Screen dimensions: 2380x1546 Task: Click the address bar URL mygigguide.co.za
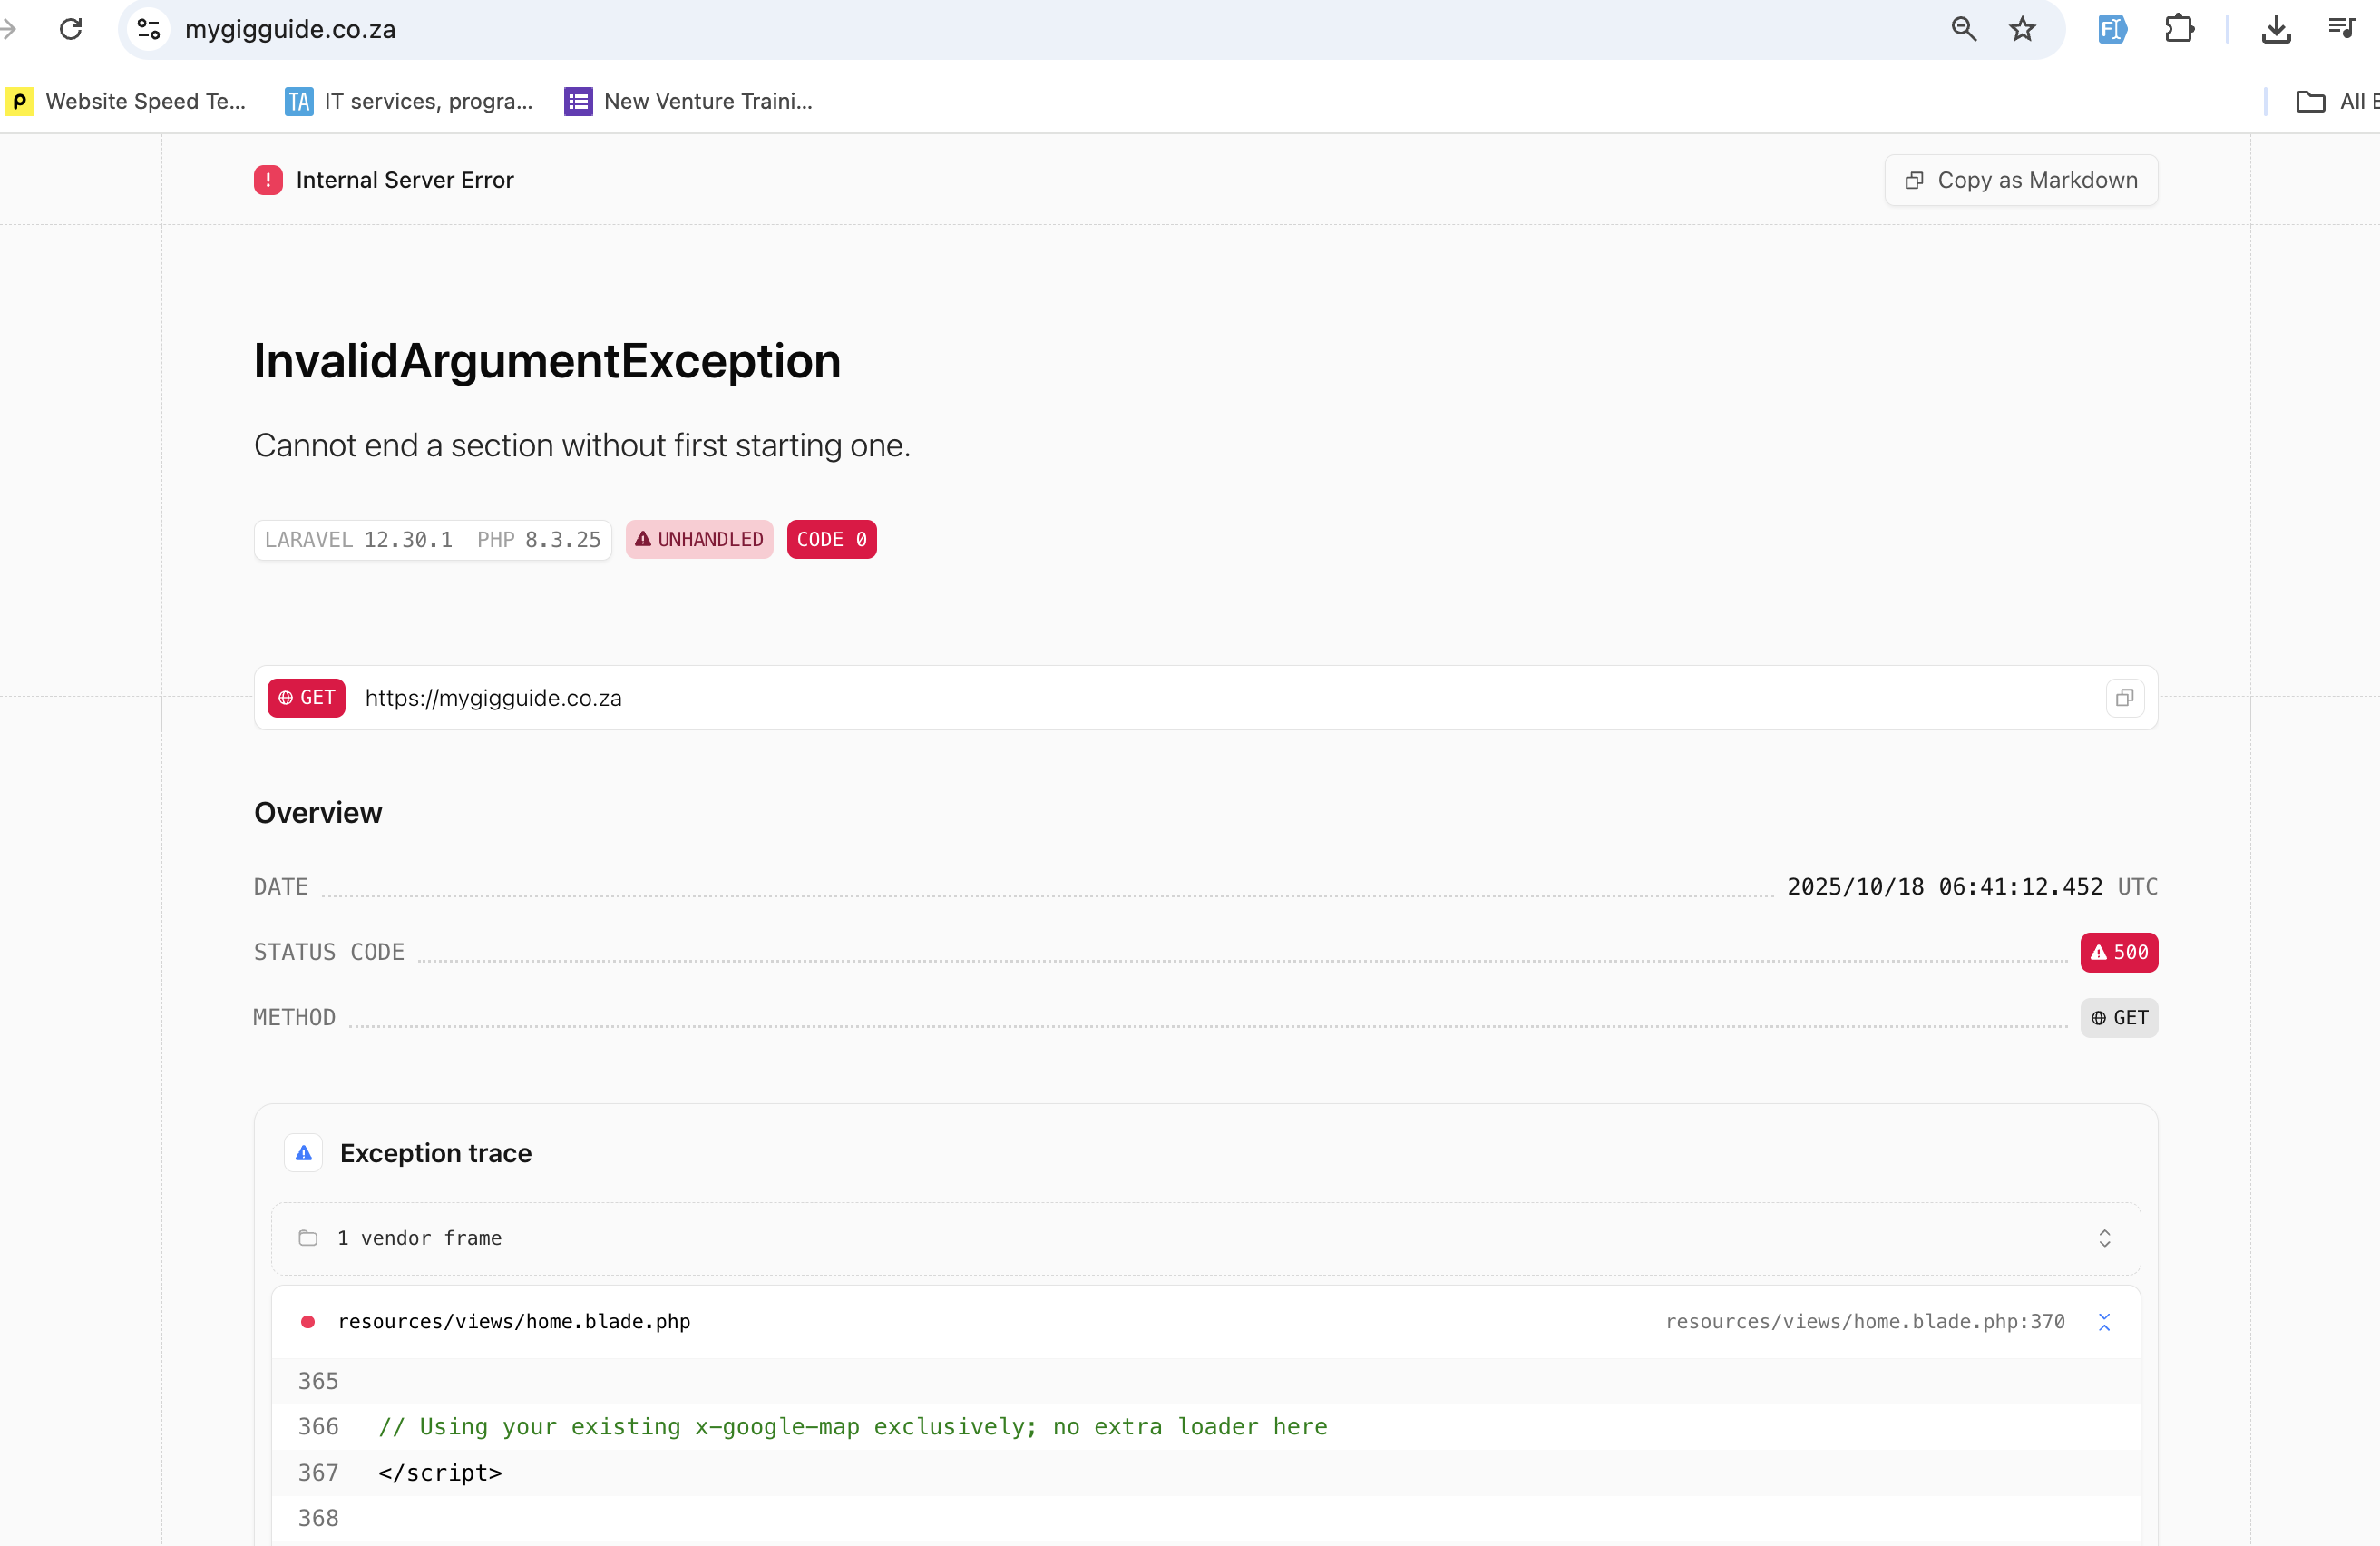290,29
